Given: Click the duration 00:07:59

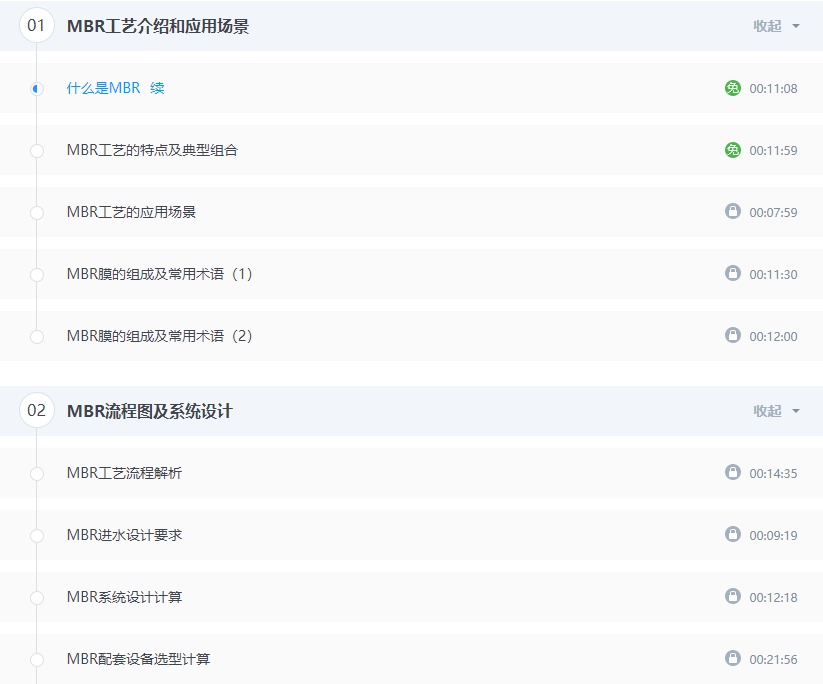Looking at the screenshot, I should (773, 213).
